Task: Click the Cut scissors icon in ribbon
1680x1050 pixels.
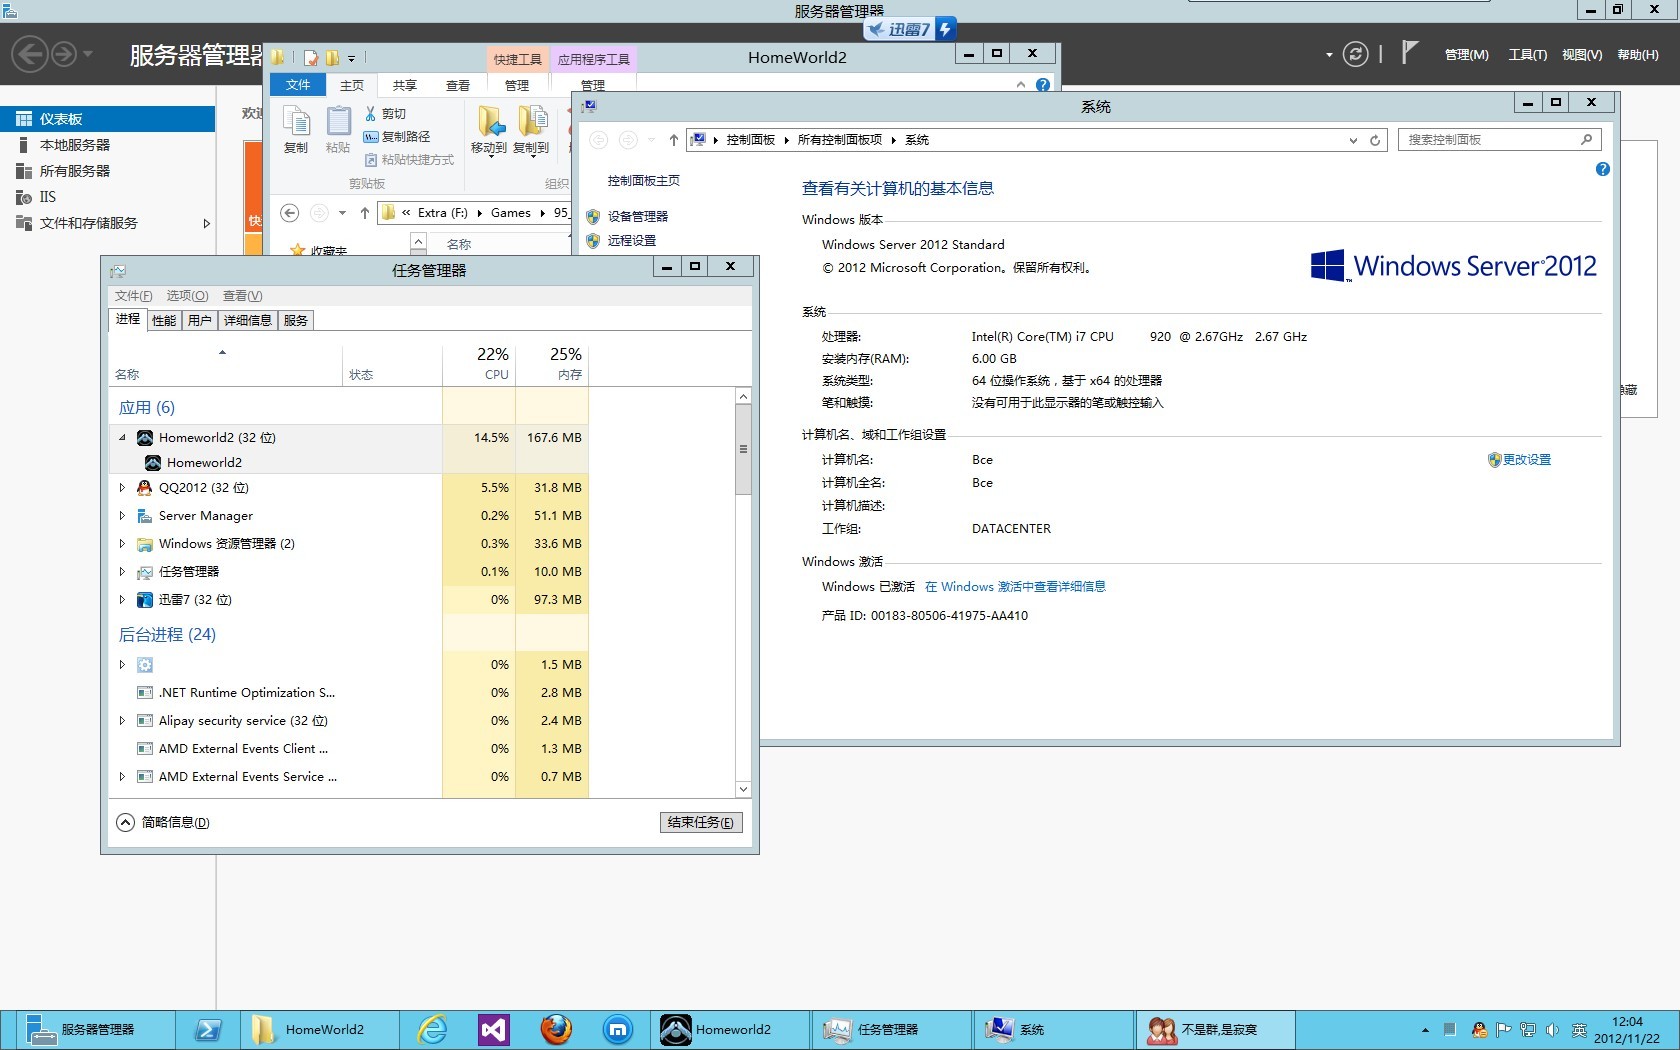Action: pos(370,114)
